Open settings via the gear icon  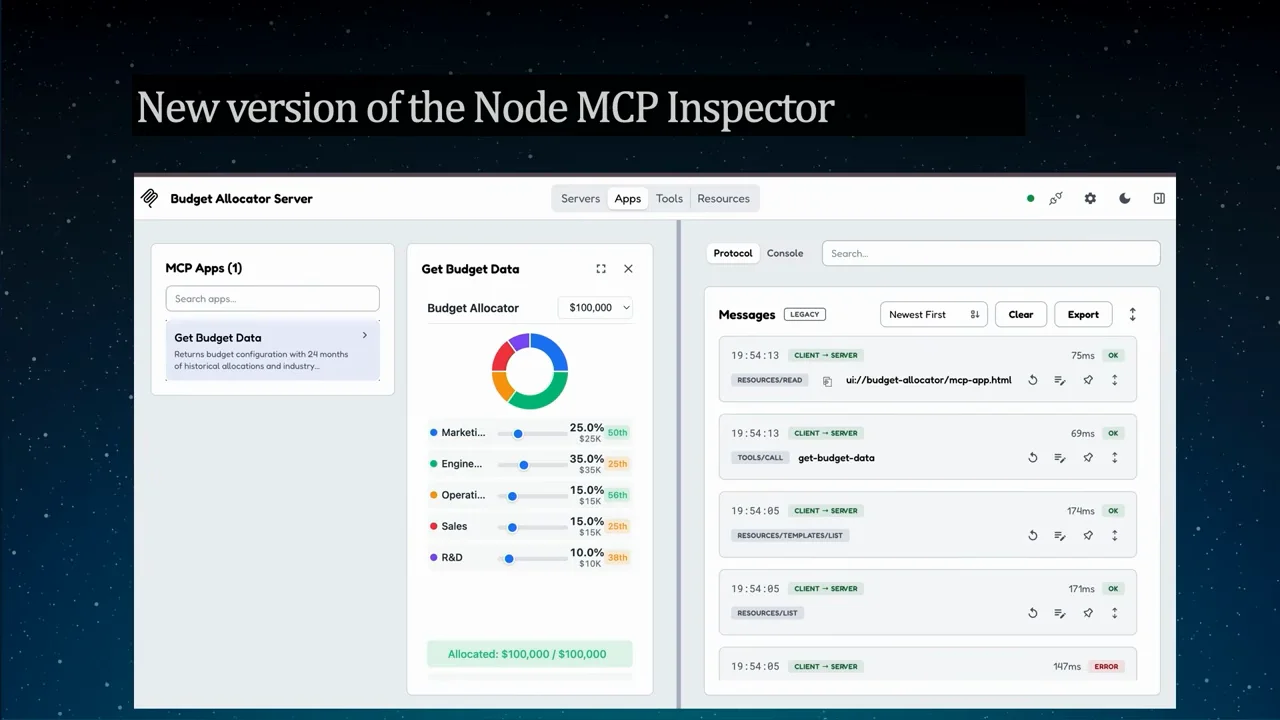pos(1090,198)
